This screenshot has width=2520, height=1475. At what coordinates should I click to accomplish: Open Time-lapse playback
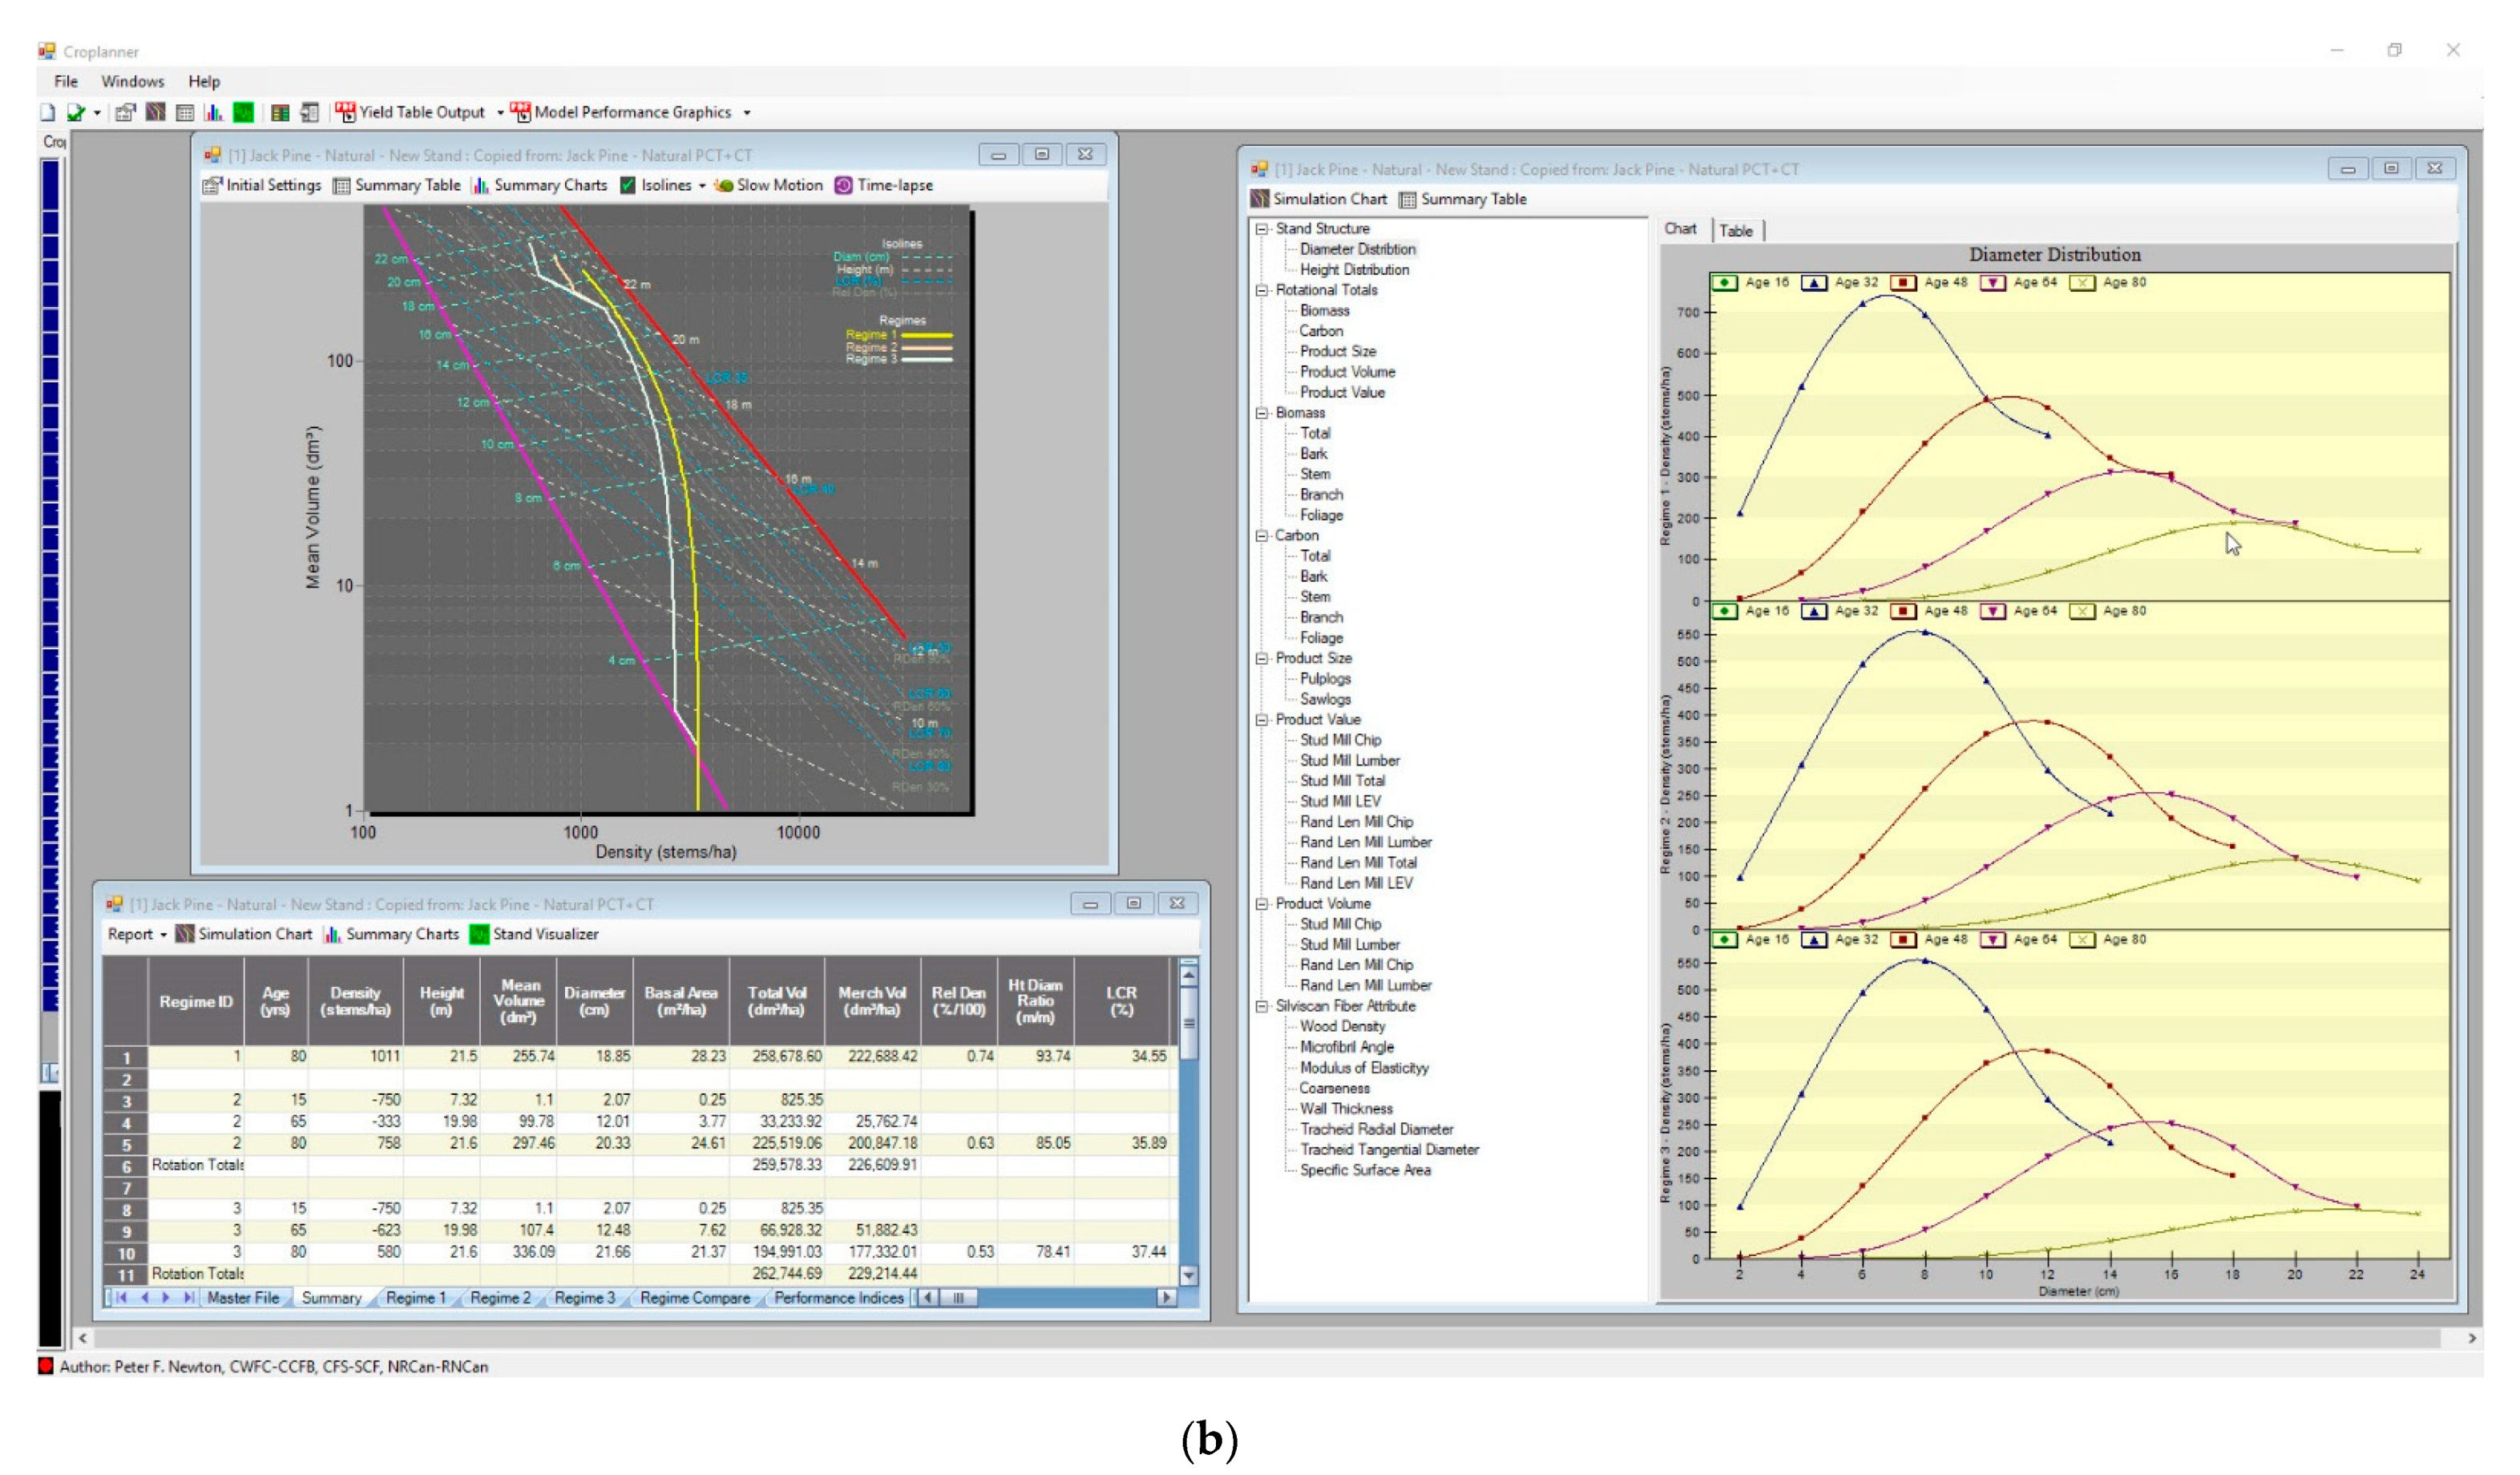(x=884, y=186)
